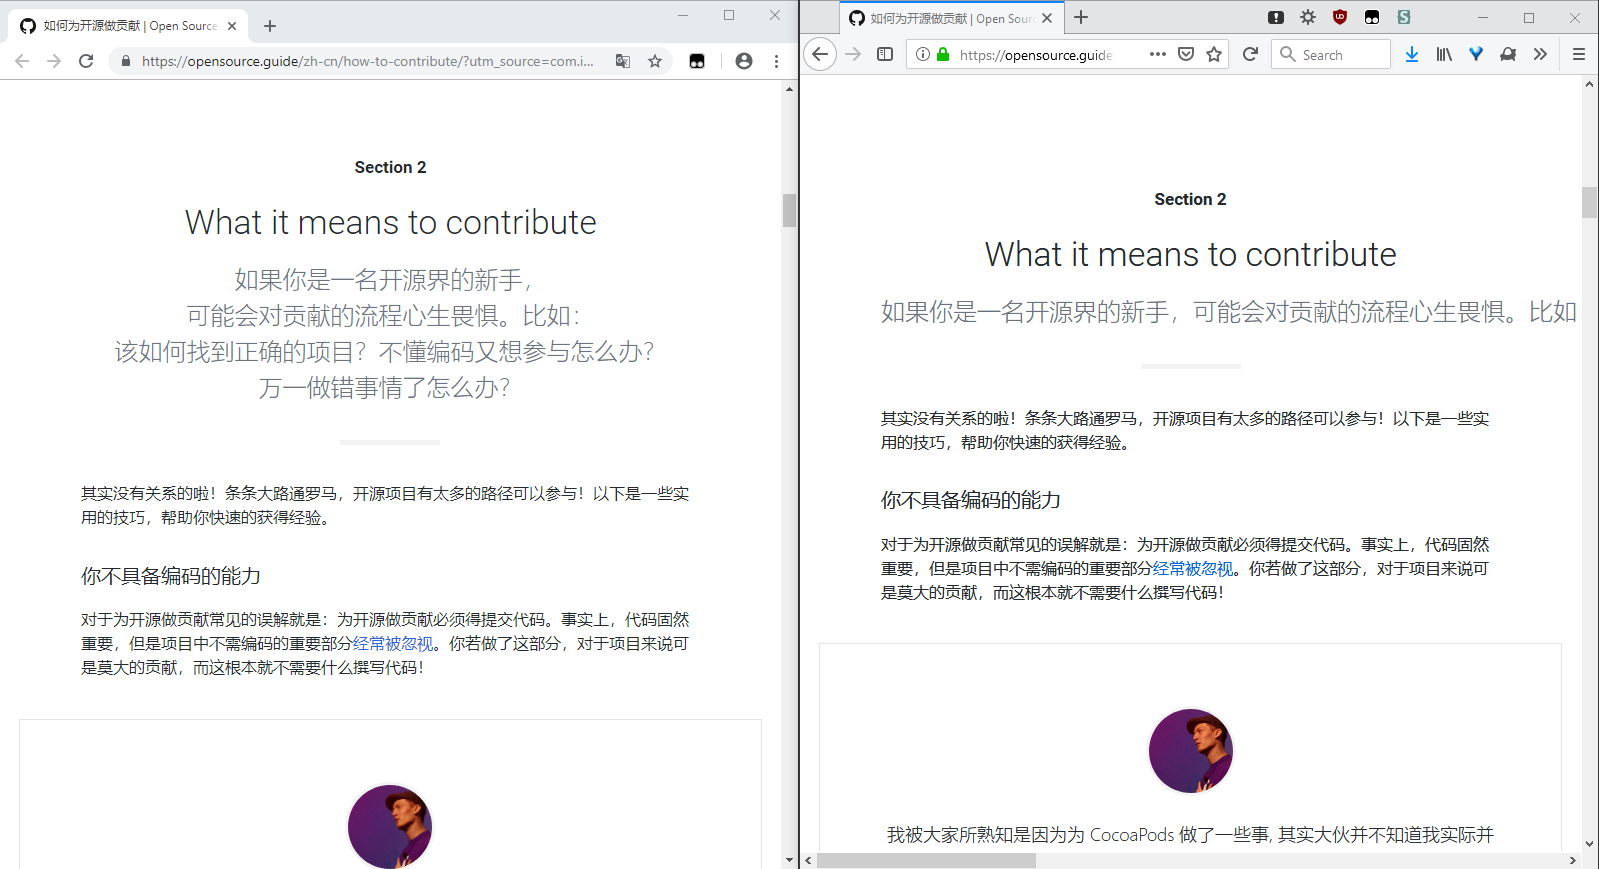Expand Firefox's overflow chevron menu

1540,54
